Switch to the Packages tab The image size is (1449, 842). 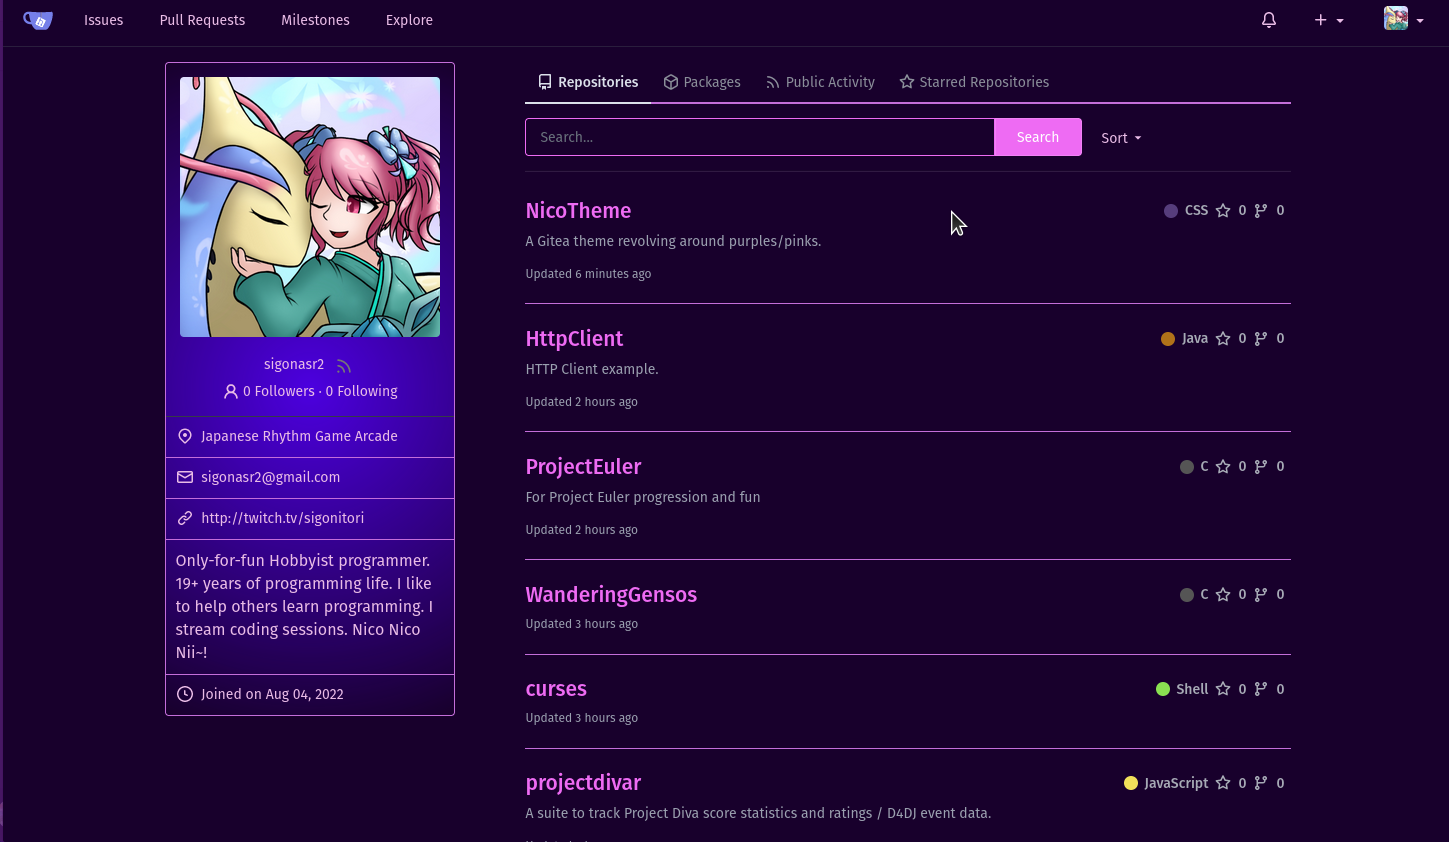[x=702, y=82]
